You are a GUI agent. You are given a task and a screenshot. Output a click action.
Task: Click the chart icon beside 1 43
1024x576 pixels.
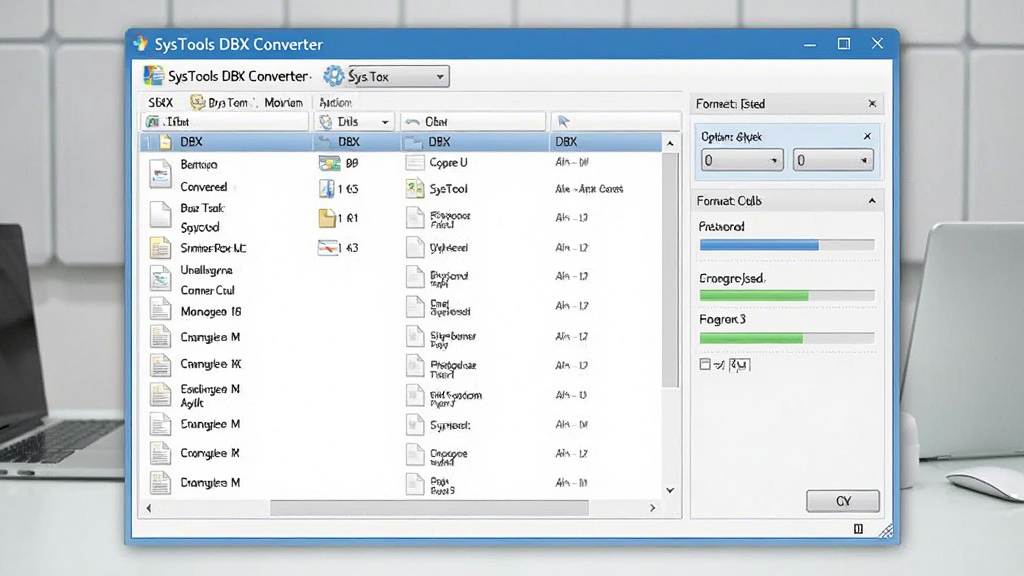[x=328, y=248]
